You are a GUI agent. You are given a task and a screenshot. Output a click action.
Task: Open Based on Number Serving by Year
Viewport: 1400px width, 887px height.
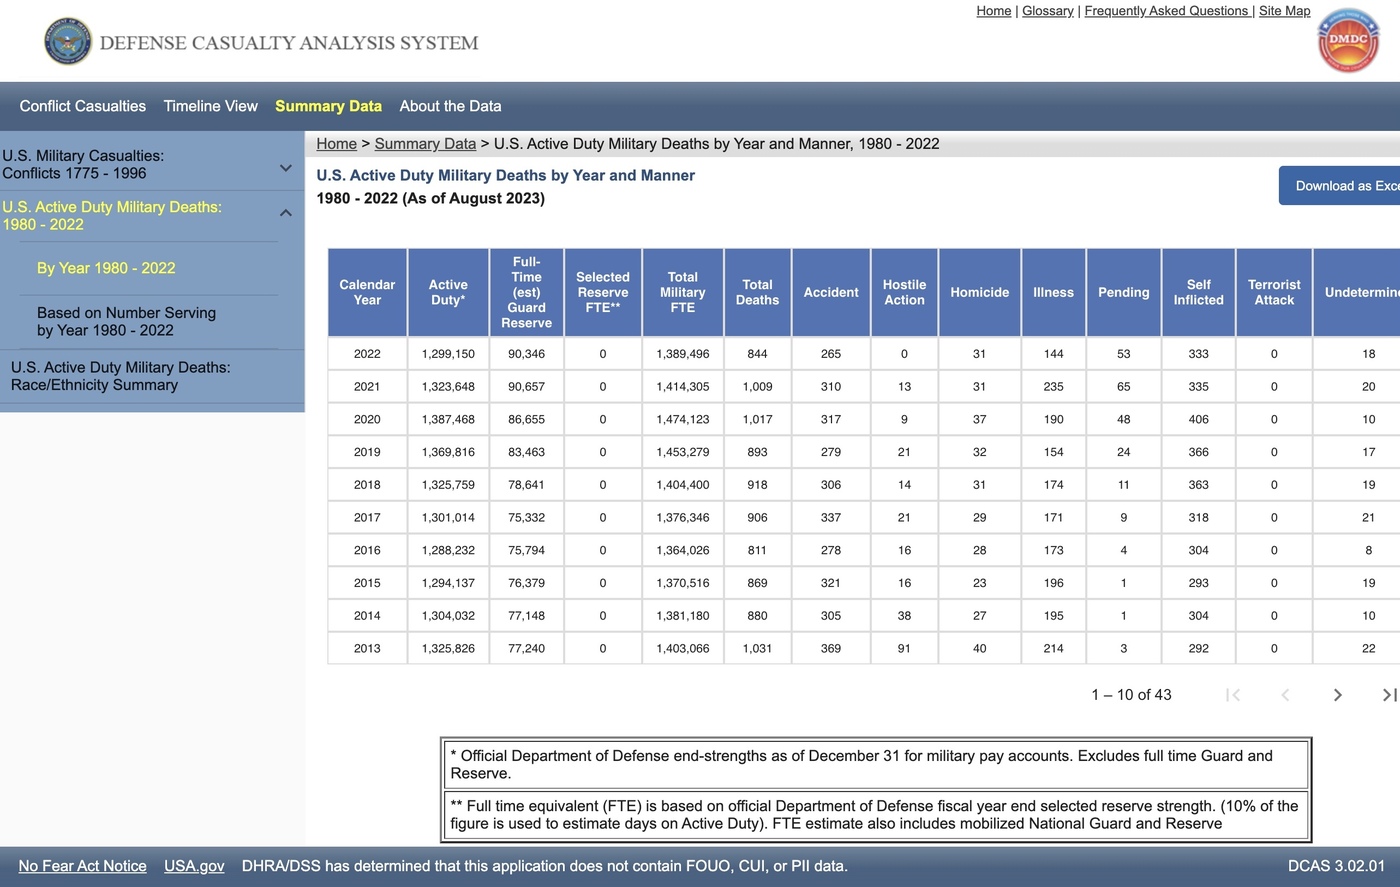coord(126,321)
